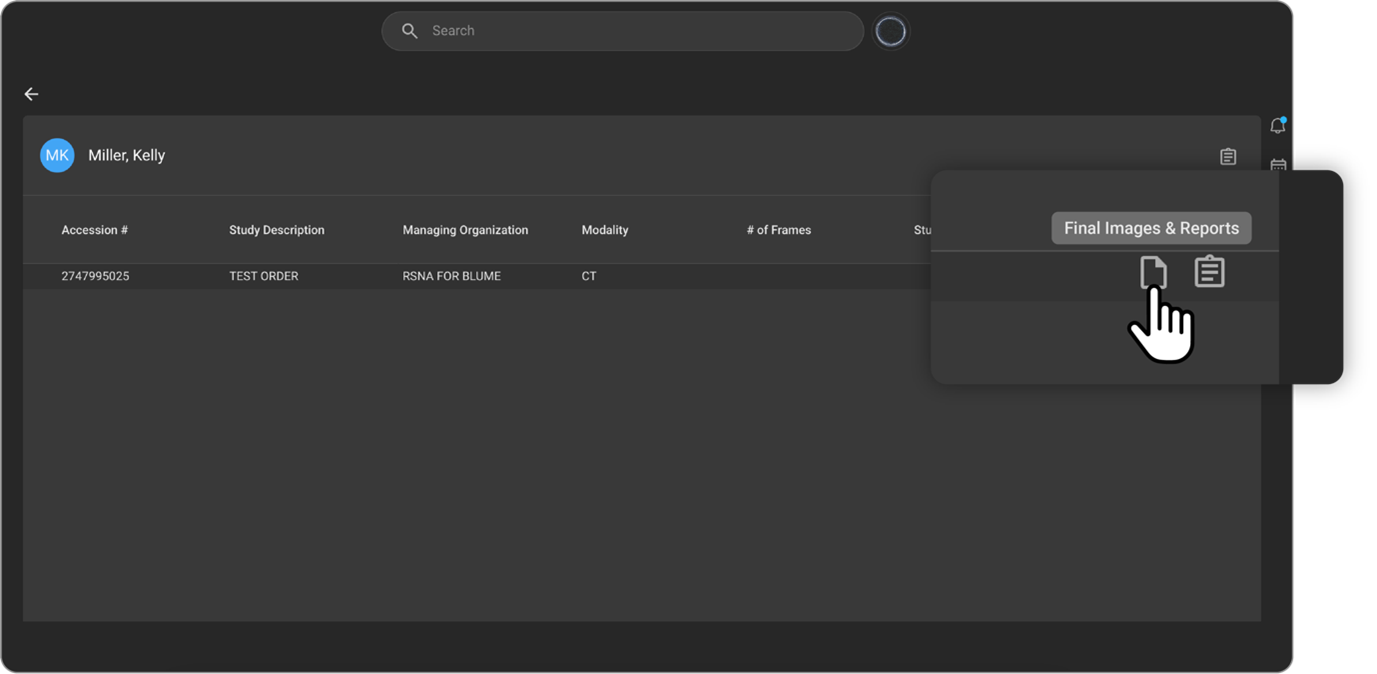Click the Final Images & Reports document icon
The image size is (1377, 674).
1153,272
